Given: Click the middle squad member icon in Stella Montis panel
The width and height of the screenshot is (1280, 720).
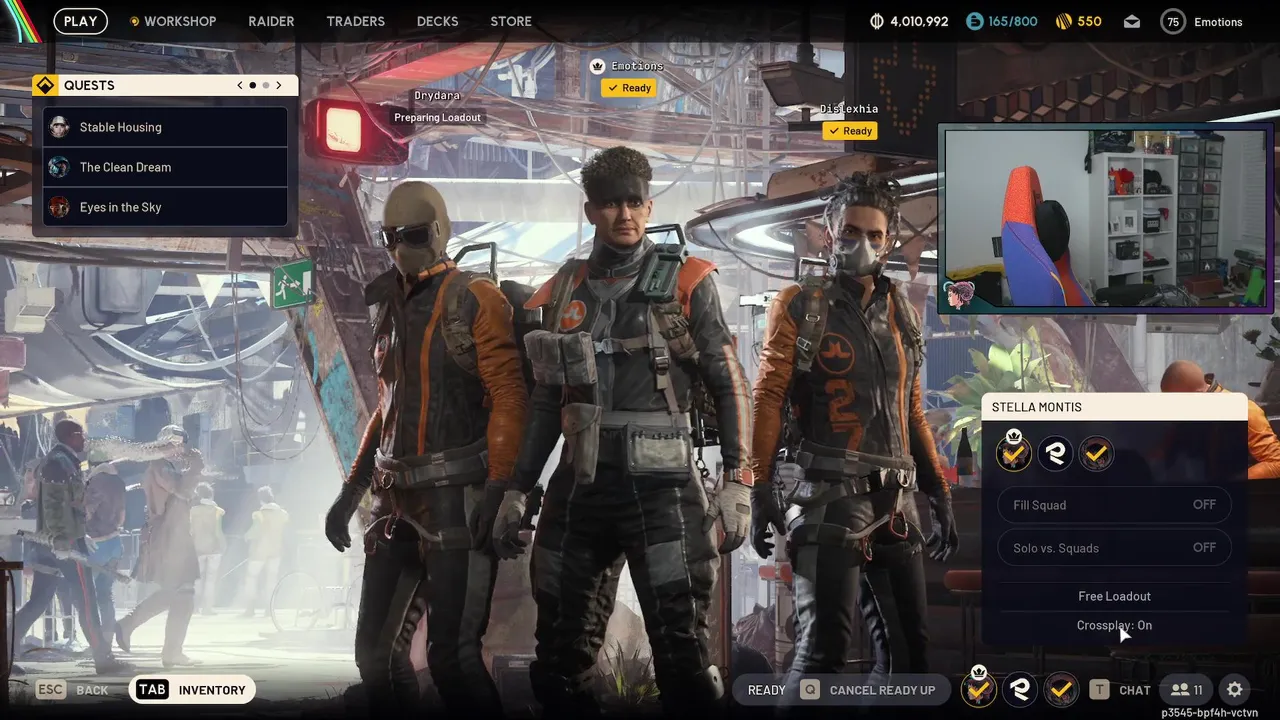Looking at the screenshot, I should pos(1055,454).
